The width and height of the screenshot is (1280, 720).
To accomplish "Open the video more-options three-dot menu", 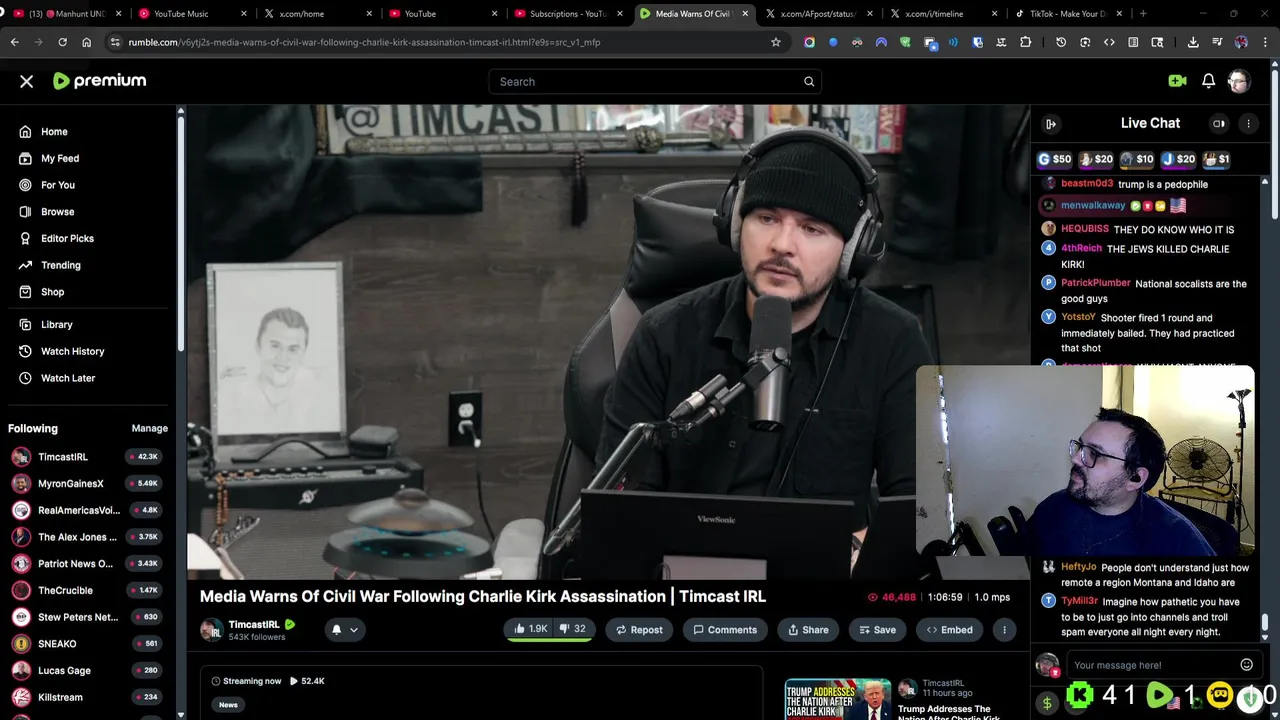I will (1004, 630).
